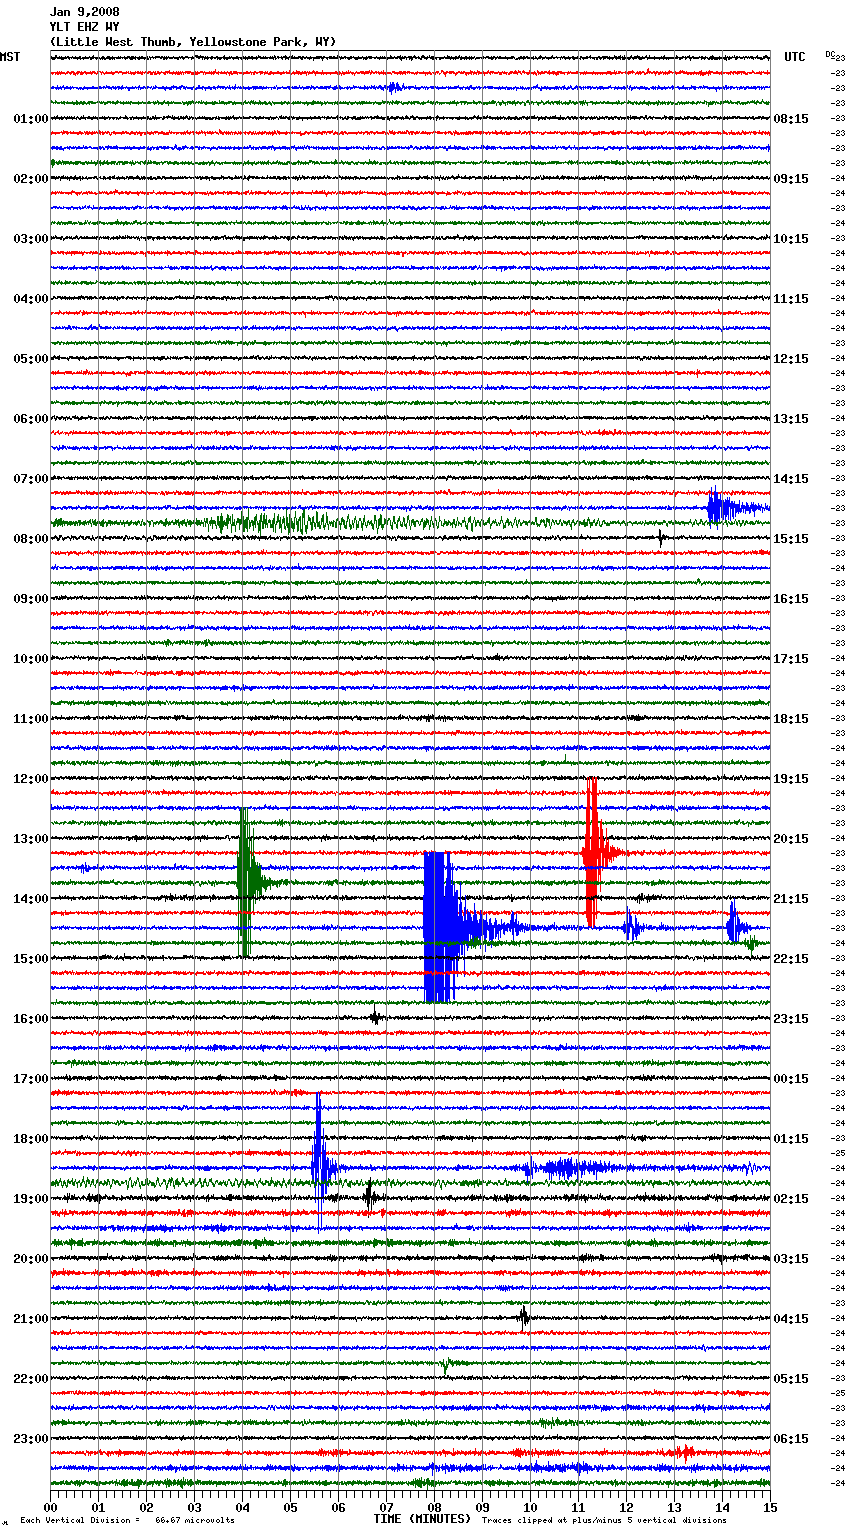Click the "20:15" UTC time label
The width and height of the screenshot is (850, 1534).
[x=791, y=839]
